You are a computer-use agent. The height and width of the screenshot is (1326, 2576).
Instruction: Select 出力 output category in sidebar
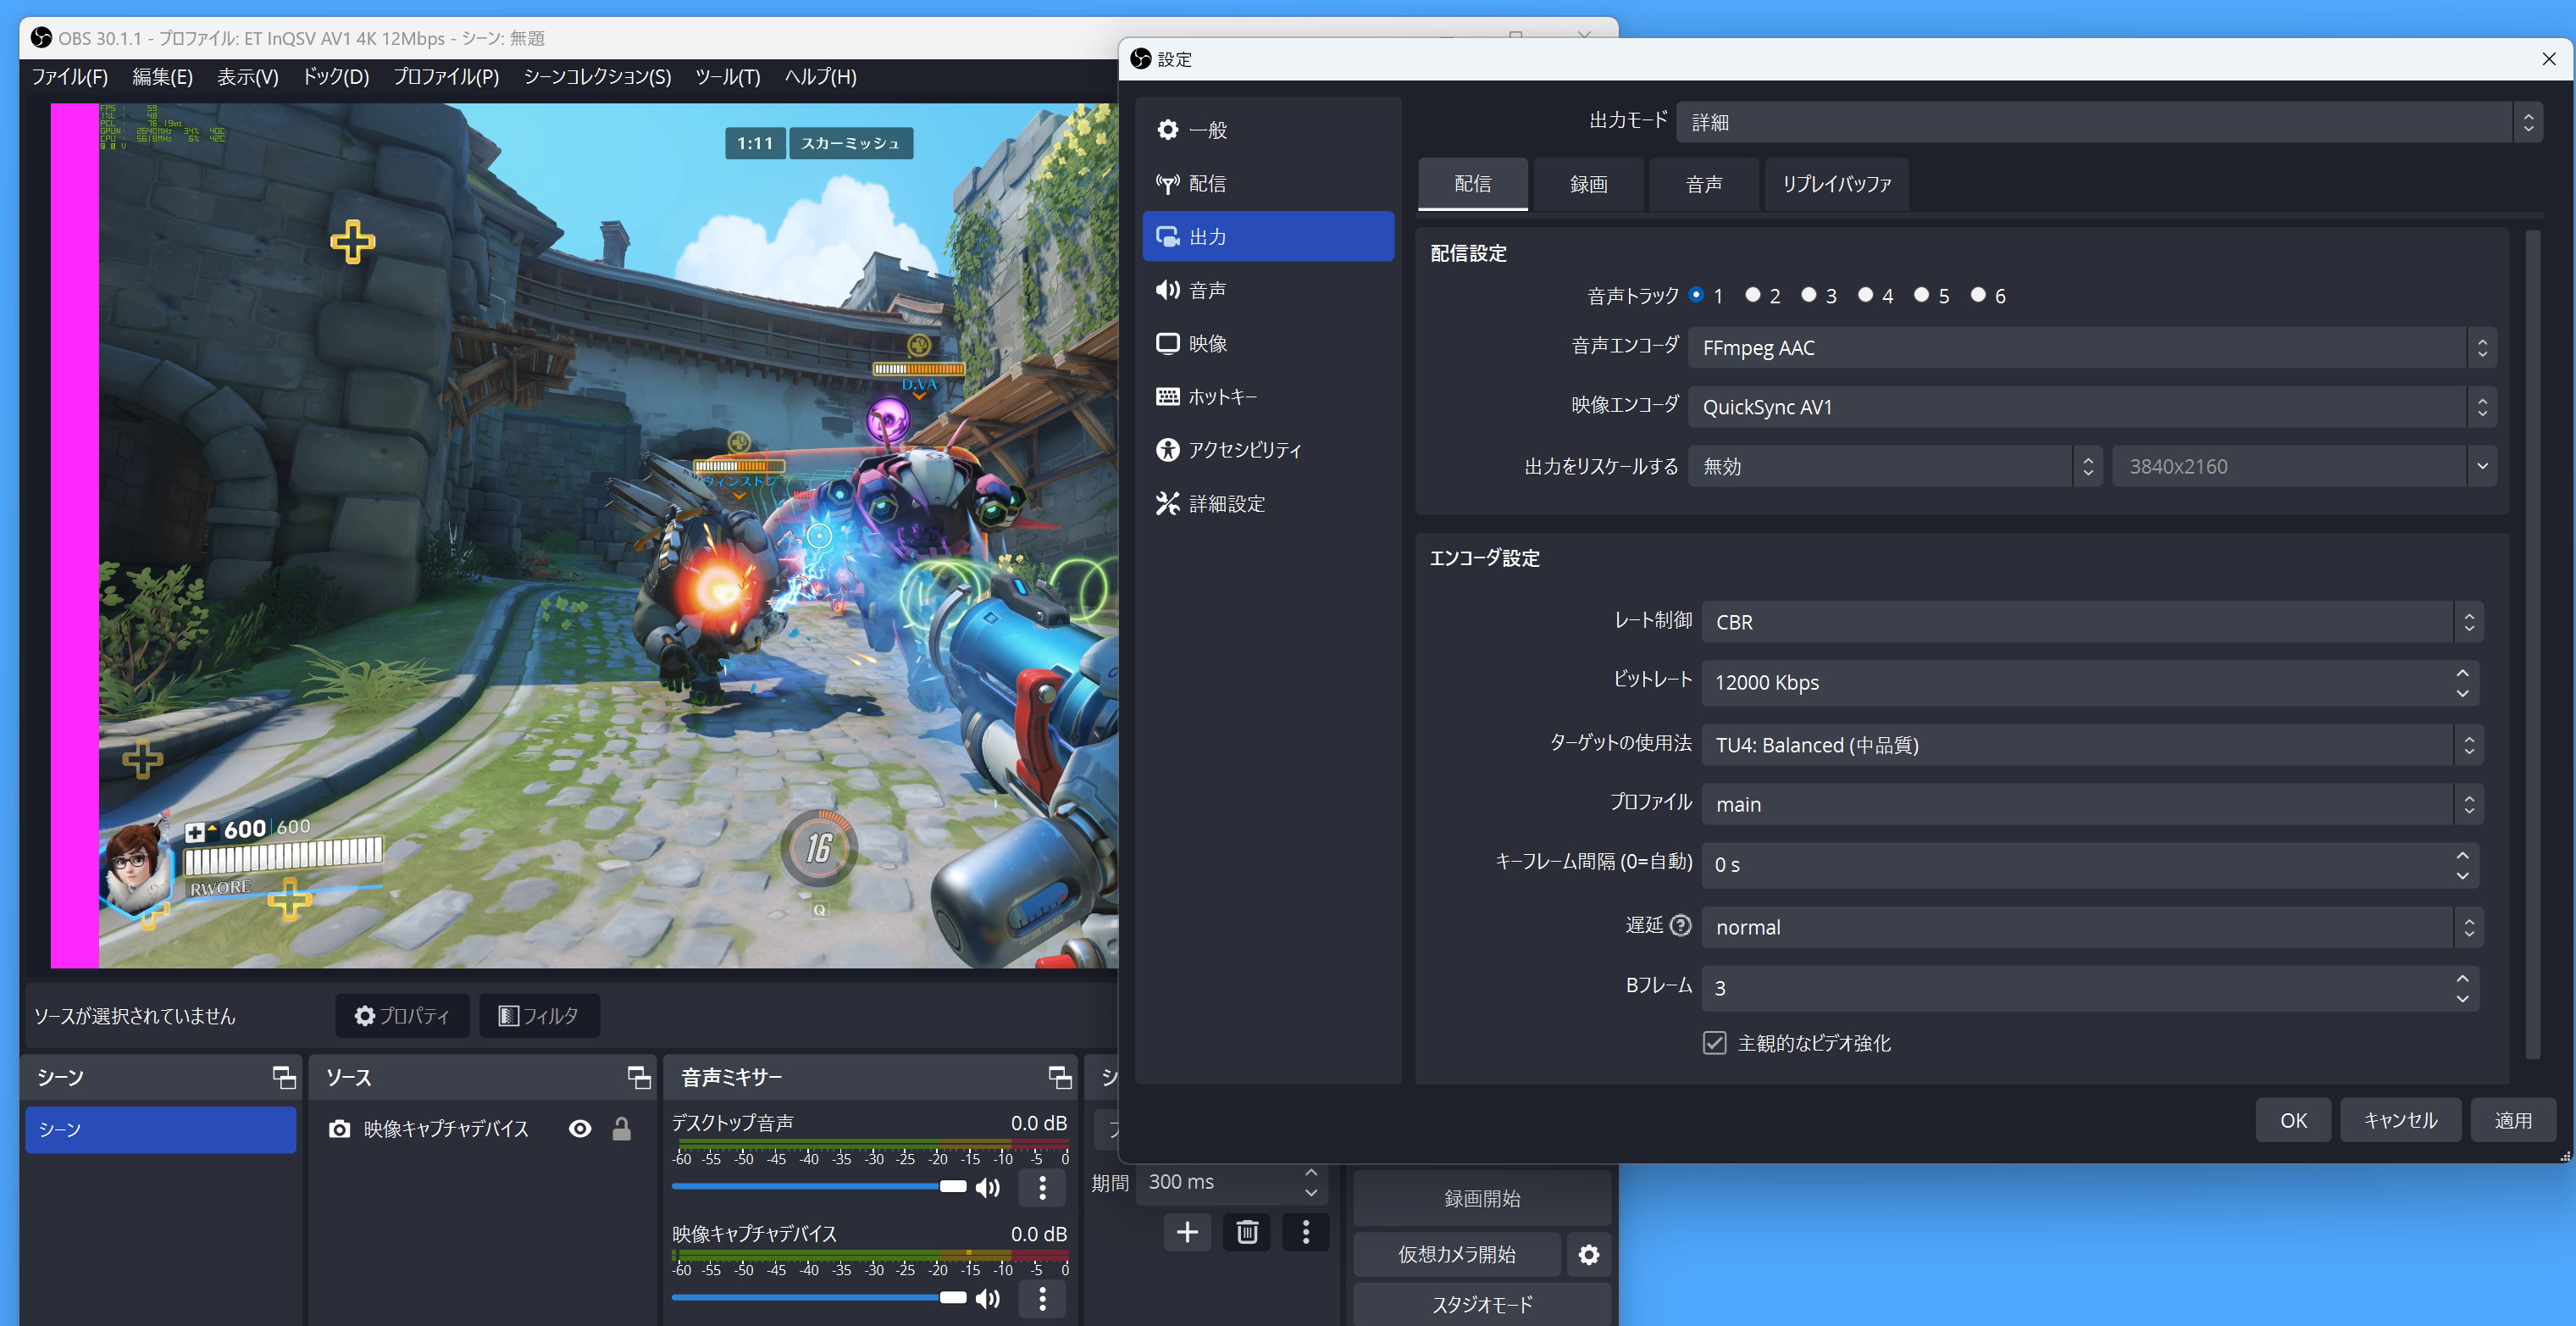[x=1267, y=237]
